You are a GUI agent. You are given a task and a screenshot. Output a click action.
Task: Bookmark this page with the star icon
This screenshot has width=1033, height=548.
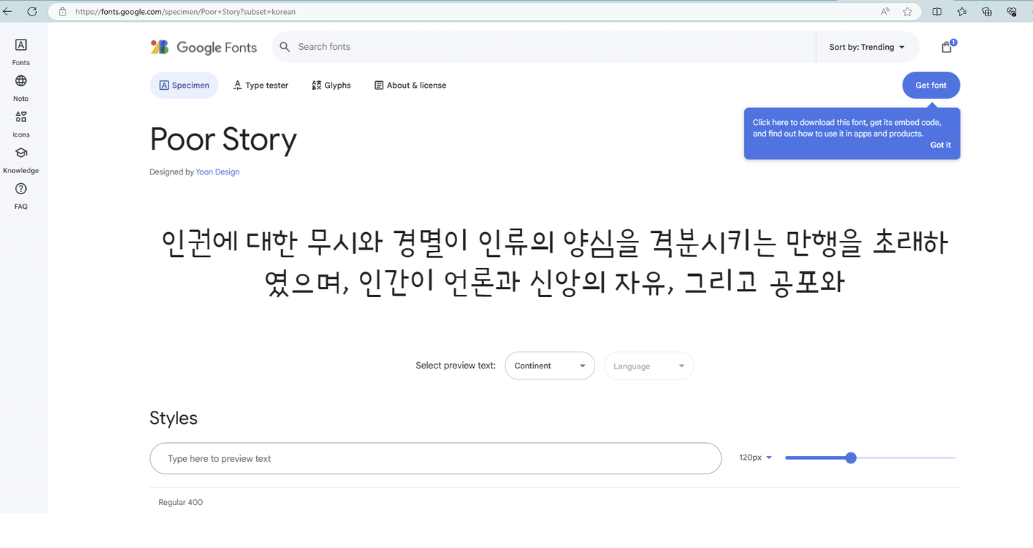pos(907,11)
